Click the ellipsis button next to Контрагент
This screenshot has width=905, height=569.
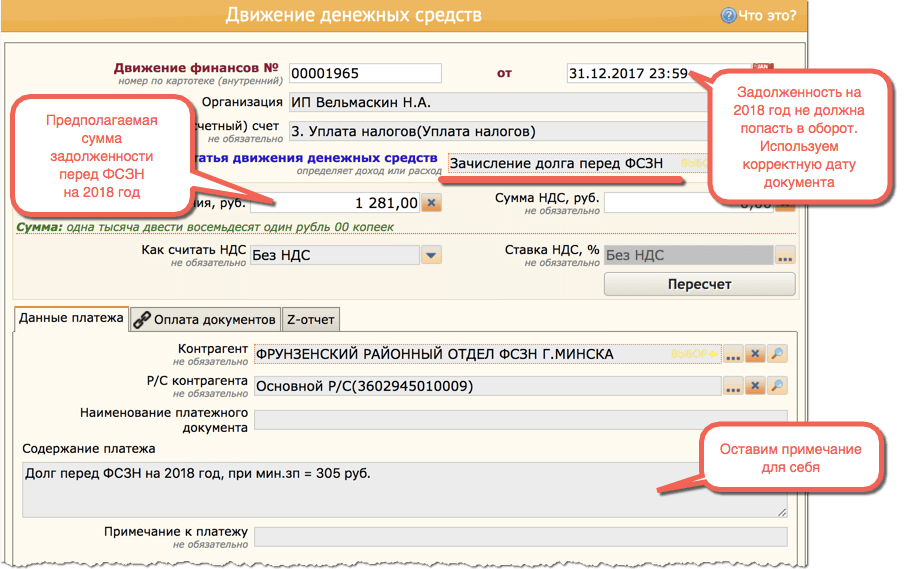tap(734, 354)
